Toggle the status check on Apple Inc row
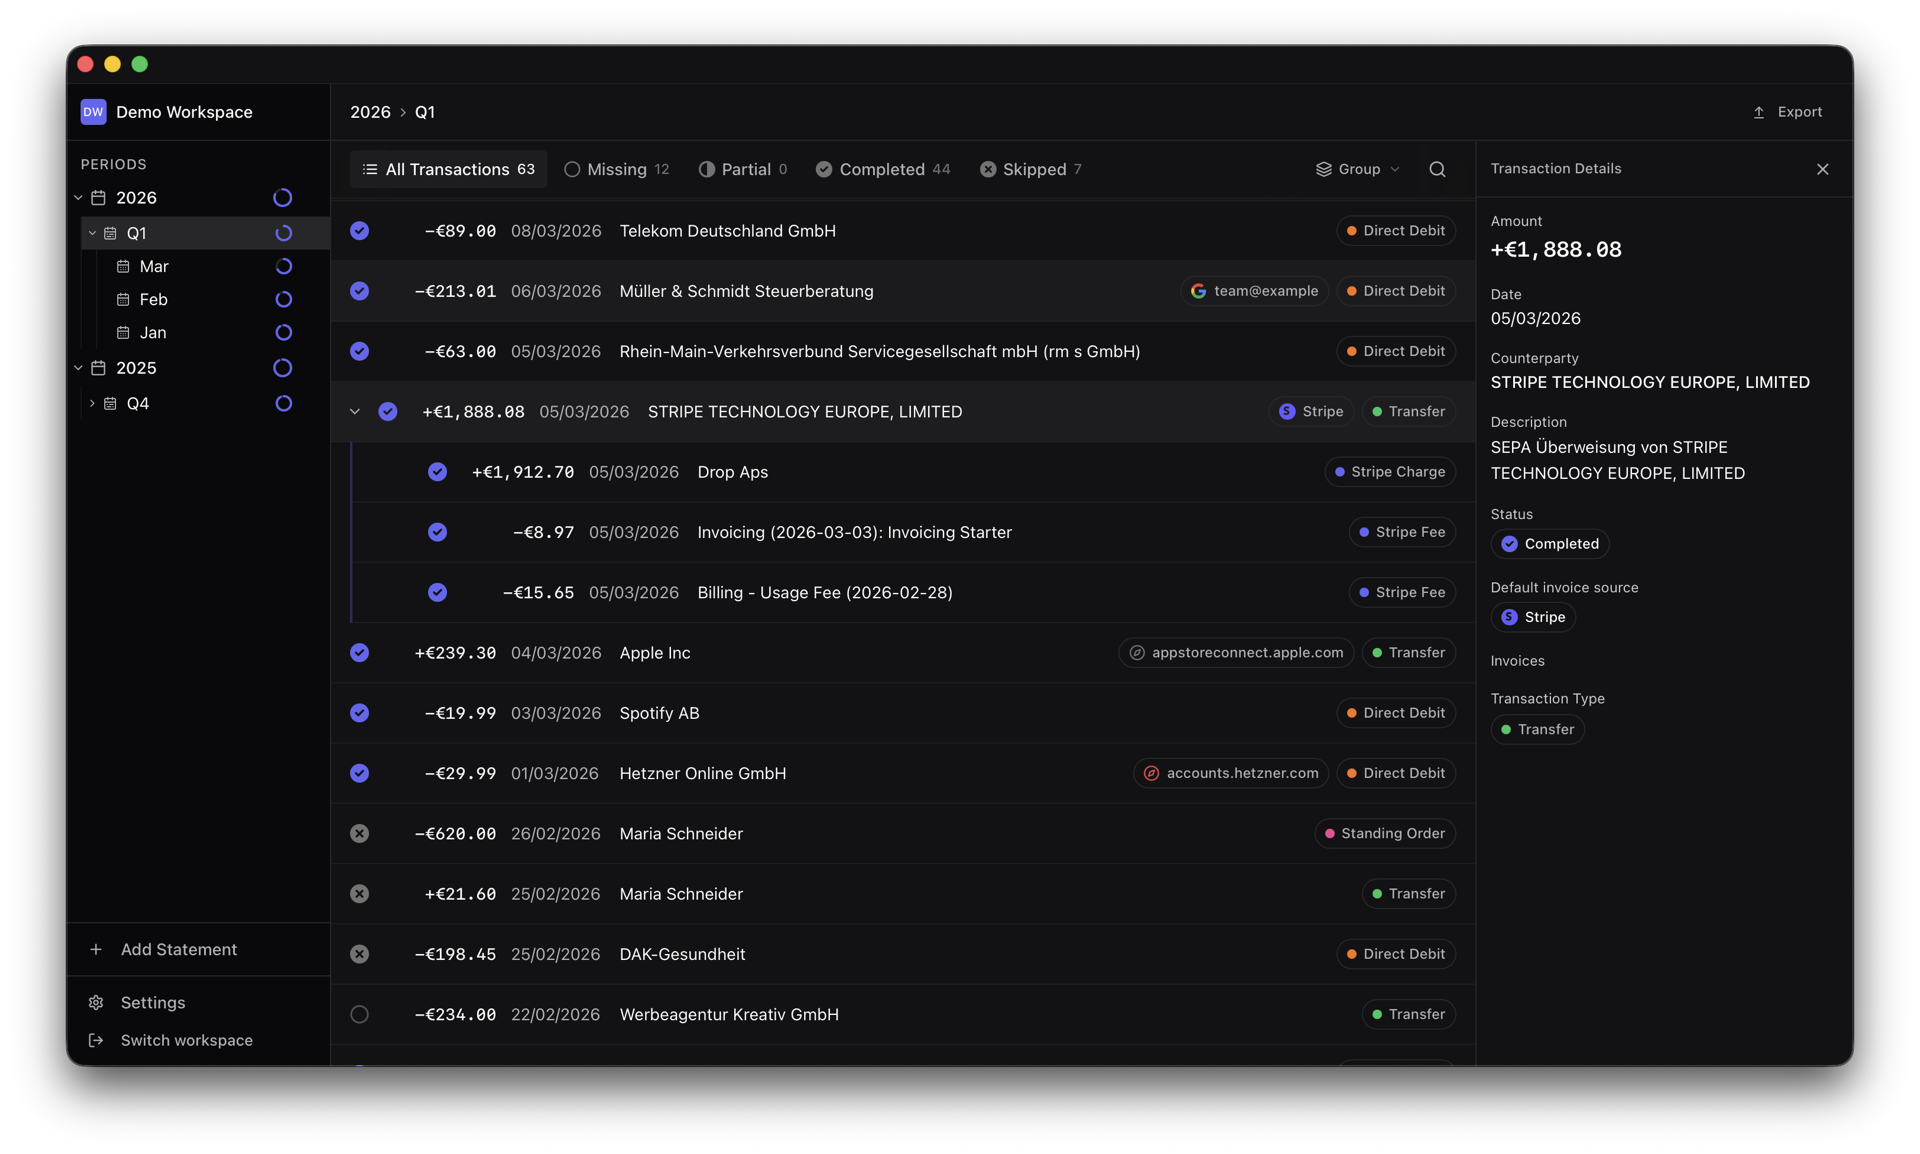Screen dimensions: 1920x1154 [360, 653]
